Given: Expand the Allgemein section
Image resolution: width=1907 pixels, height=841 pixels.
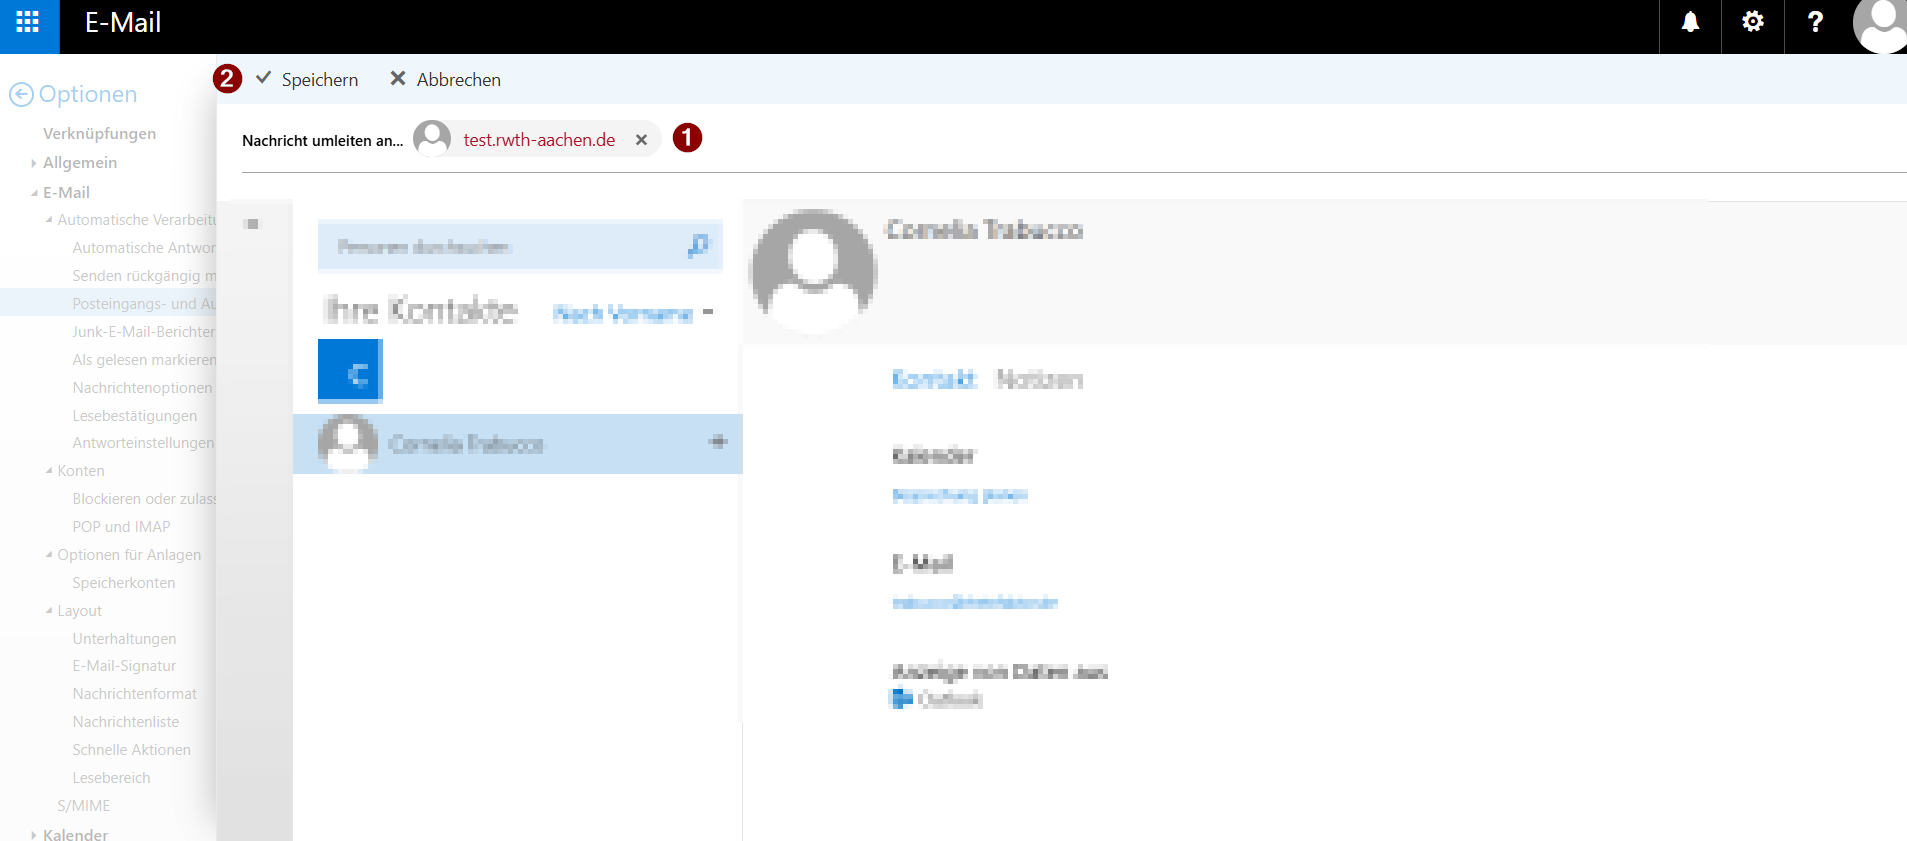Looking at the screenshot, I should click(x=34, y=163).
